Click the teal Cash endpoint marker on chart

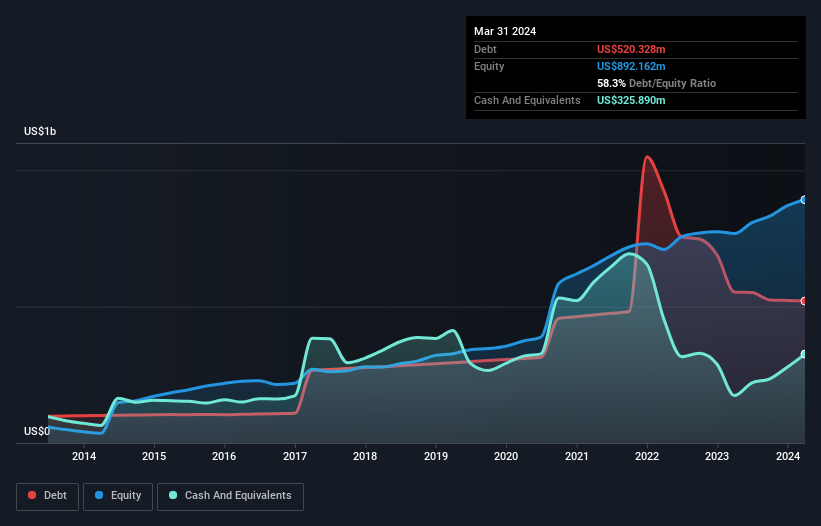coord(804,354)
